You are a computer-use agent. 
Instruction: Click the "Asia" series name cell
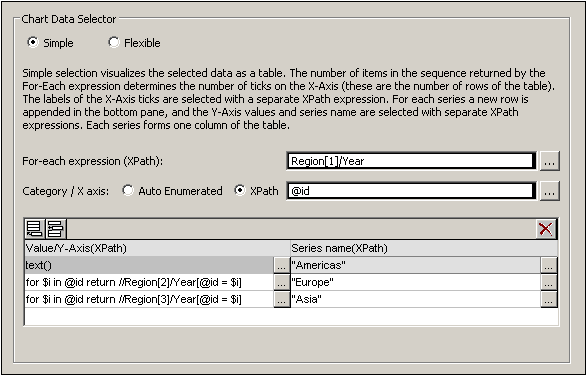416,299
